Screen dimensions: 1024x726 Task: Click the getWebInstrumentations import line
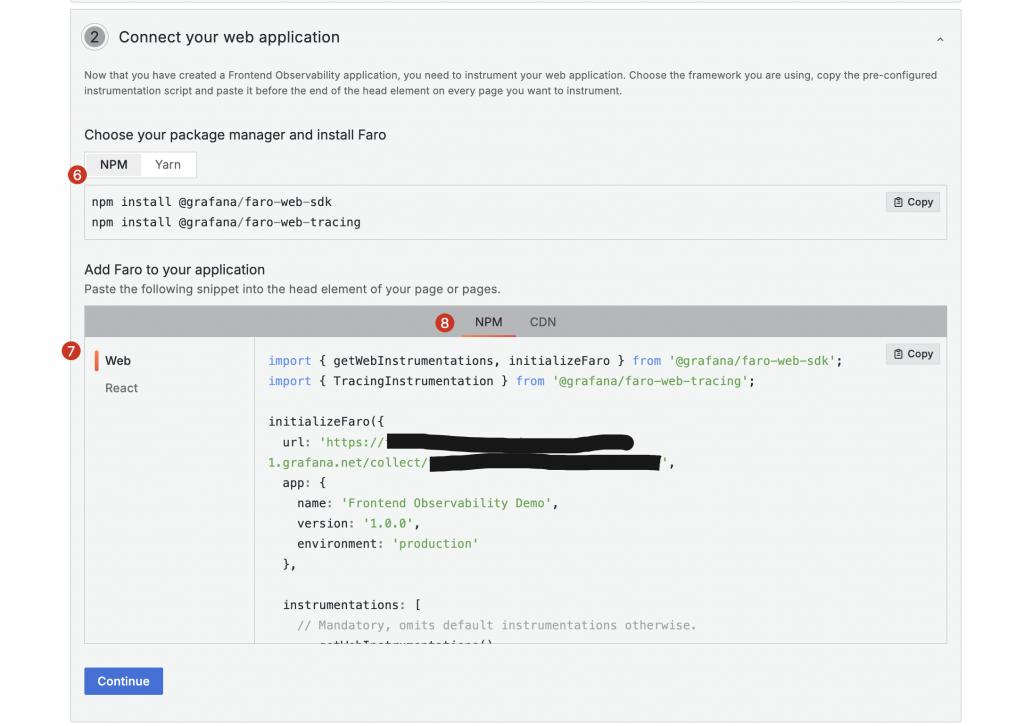tap(555, 361)
